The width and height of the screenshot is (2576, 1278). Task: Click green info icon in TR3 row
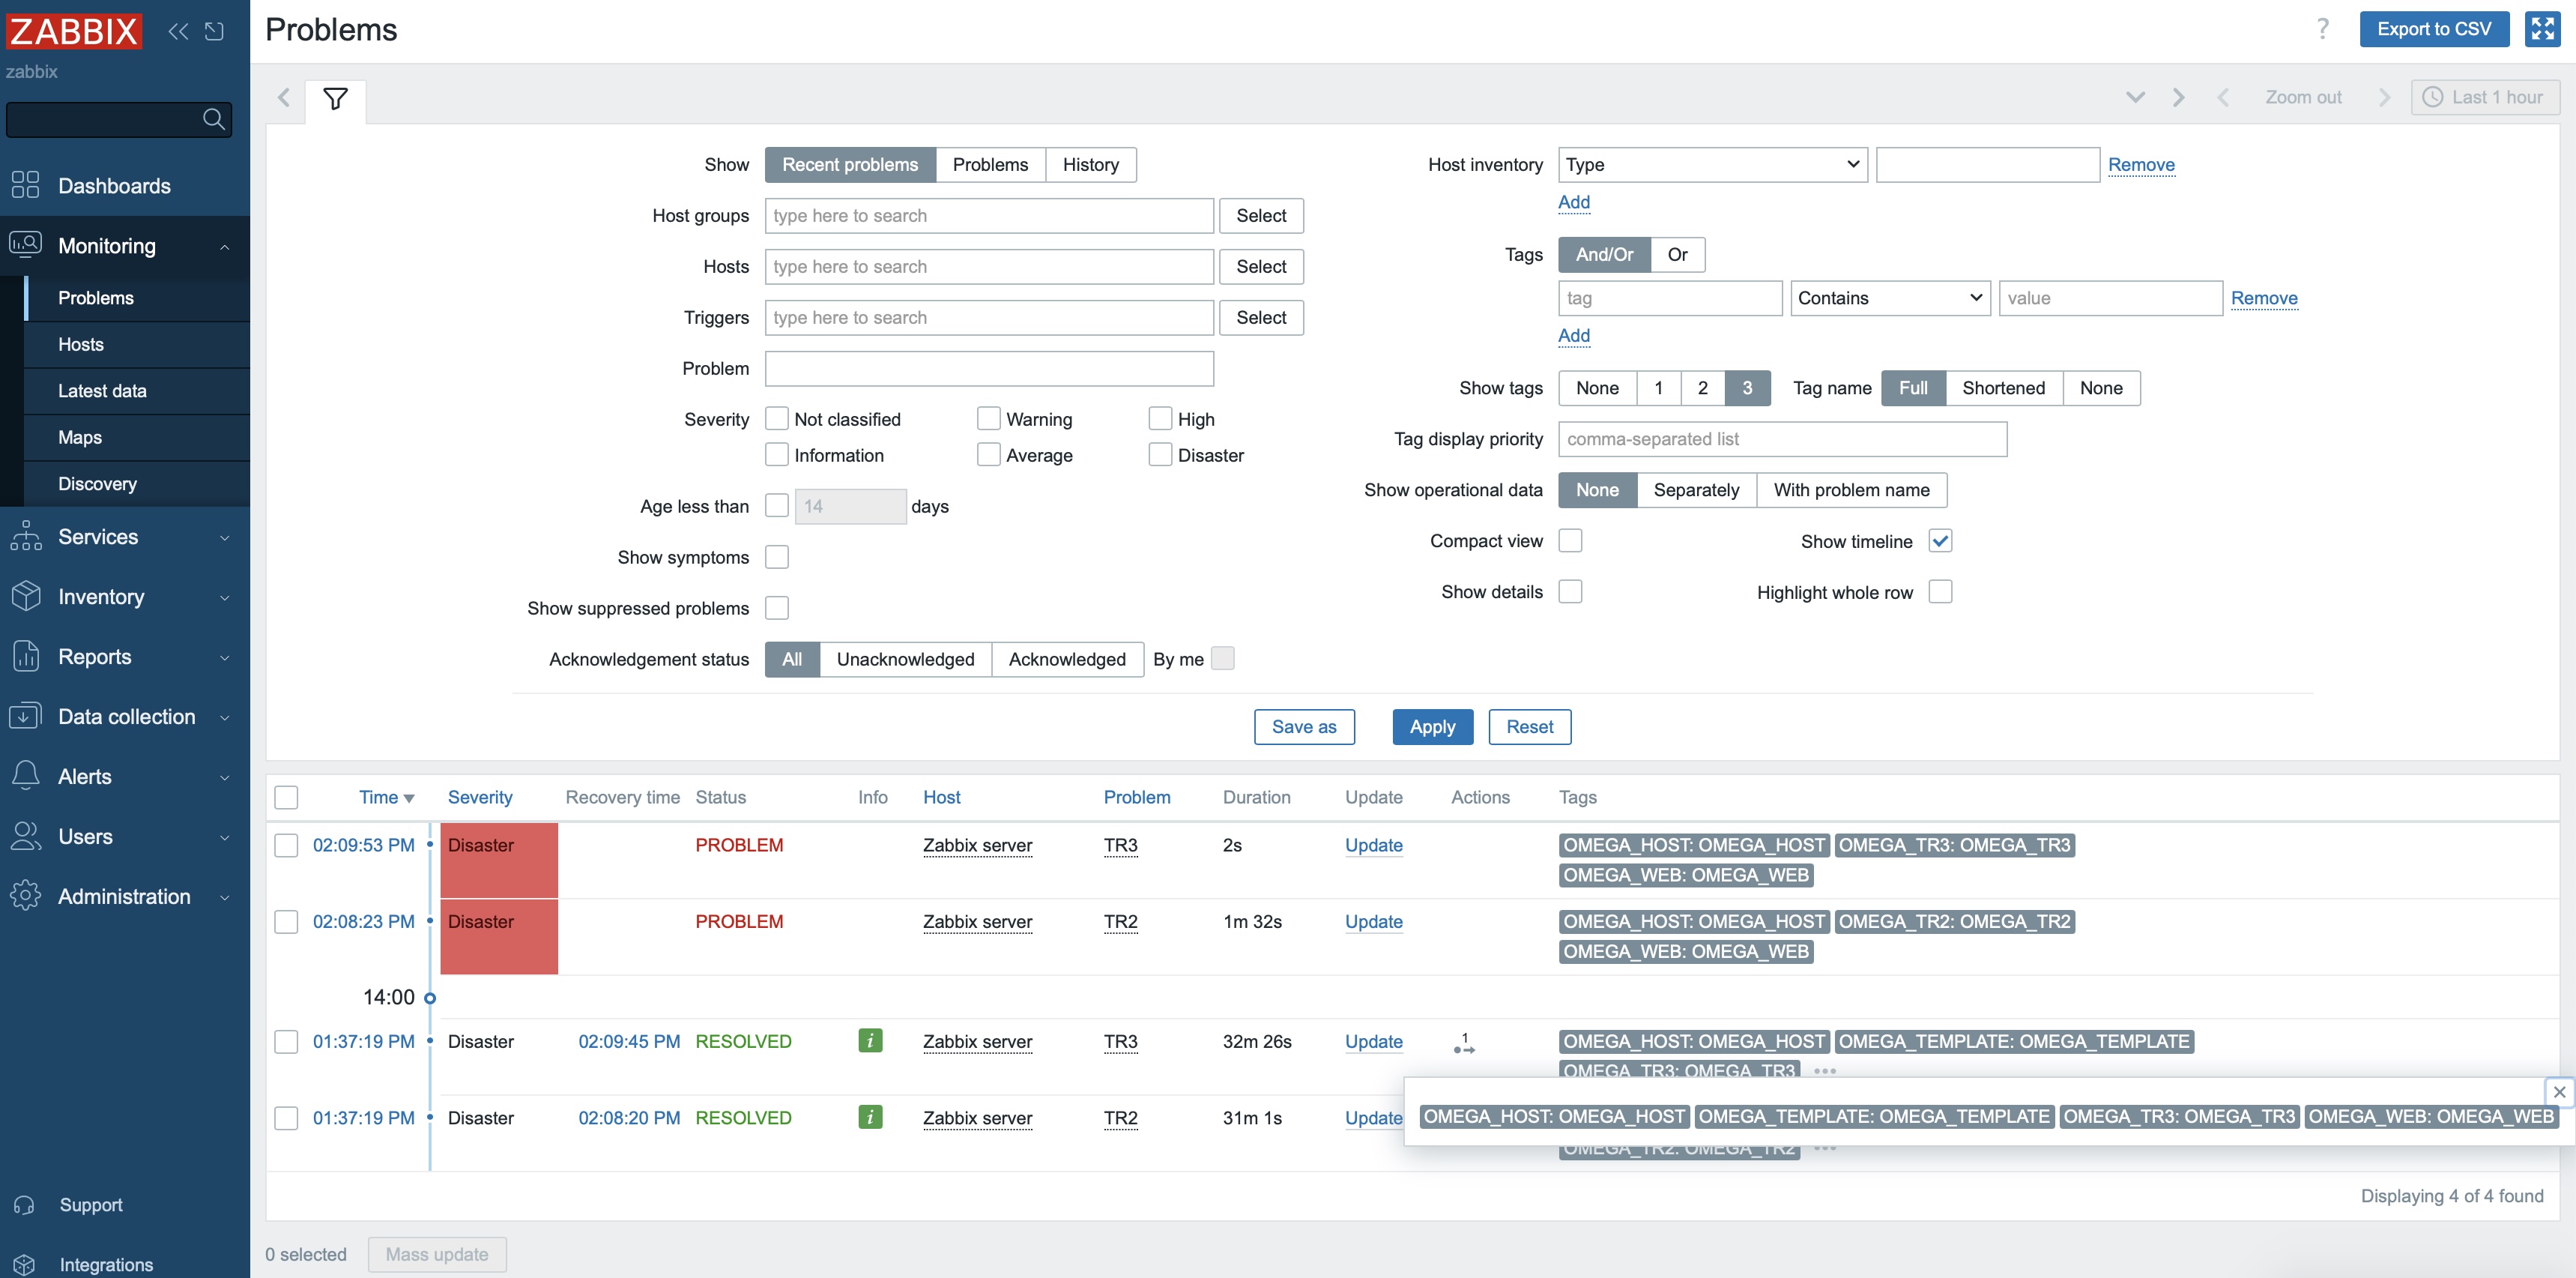[x=870, y=1041]
